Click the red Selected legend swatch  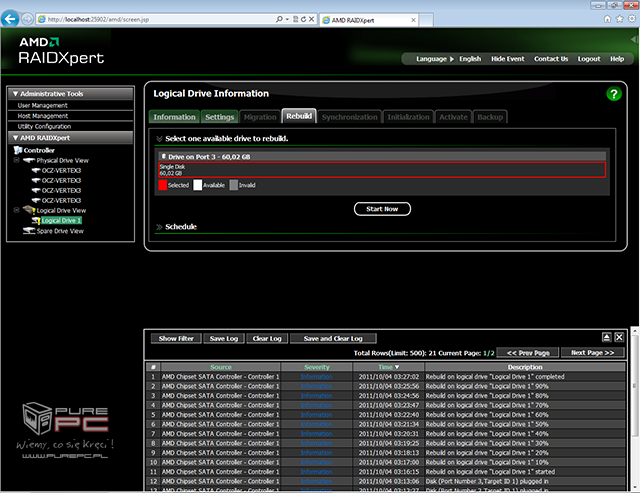pyautogui.click(x=163, y=185)
